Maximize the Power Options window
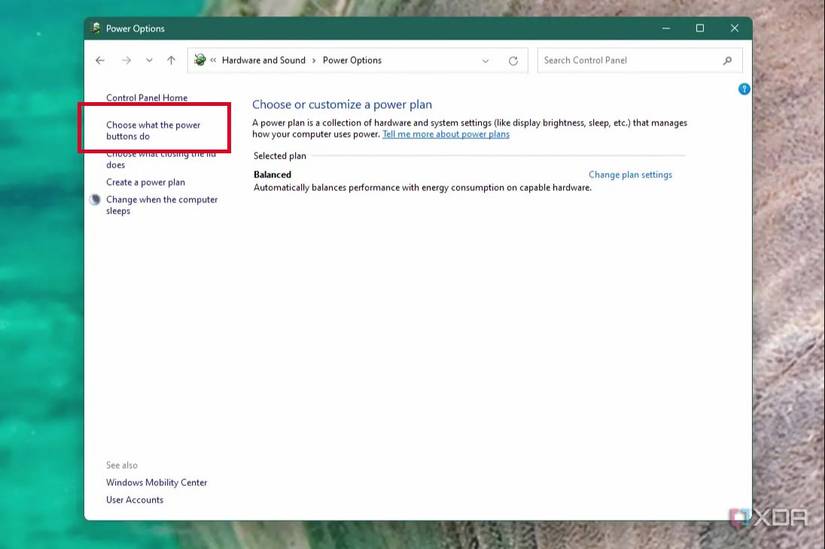 [x=700, y=28]
